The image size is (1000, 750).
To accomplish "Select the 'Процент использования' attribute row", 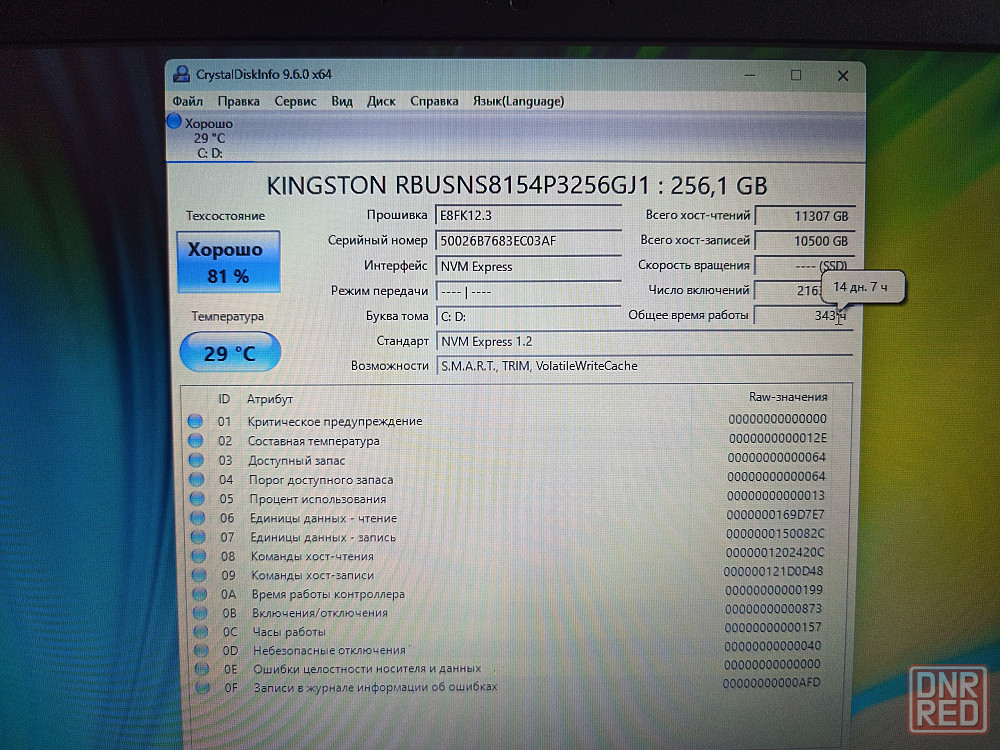I will click(x=509, y=497).
